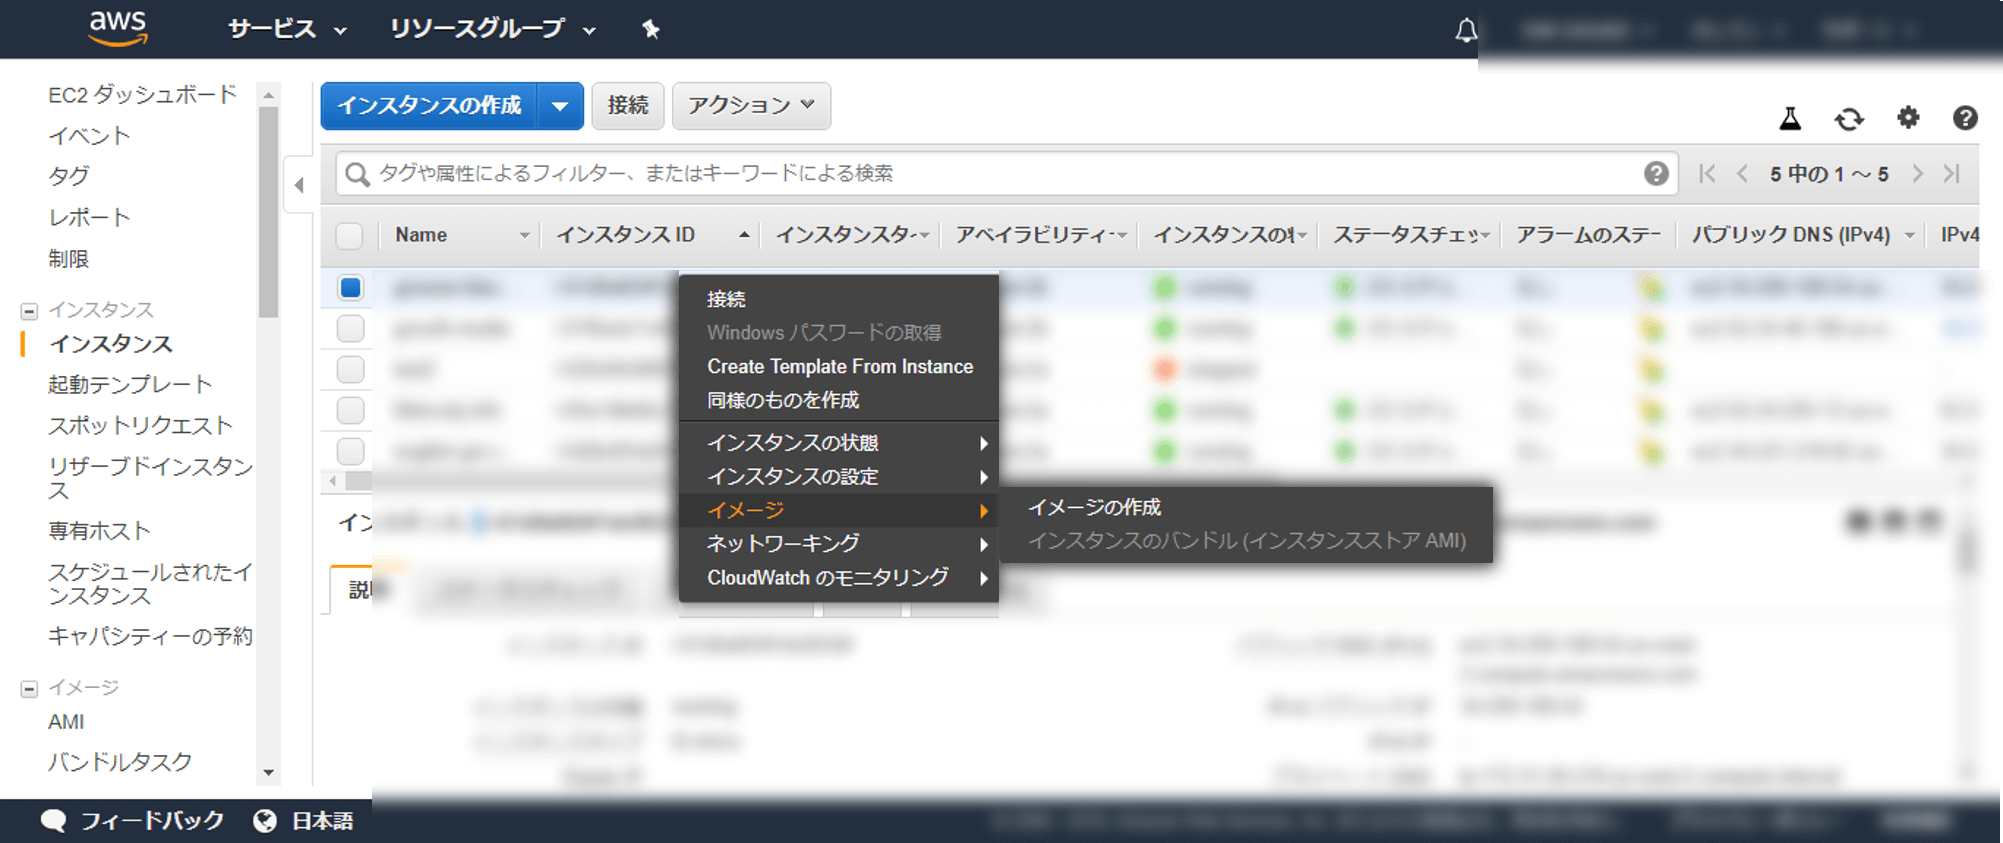Tick the select-all checkbox in table header
2003x843 pixels.
tap(349, 236)
